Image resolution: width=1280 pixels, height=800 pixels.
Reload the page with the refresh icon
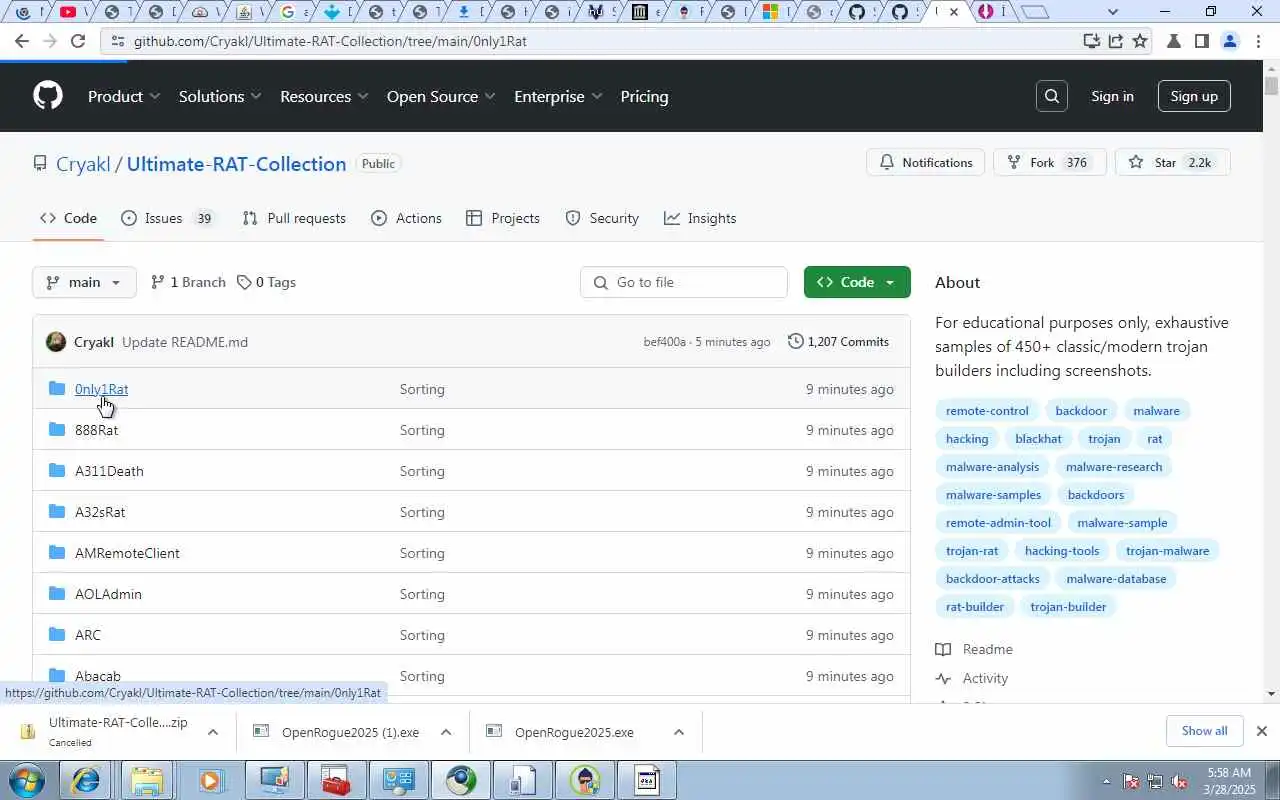click(x=78, y=41)
